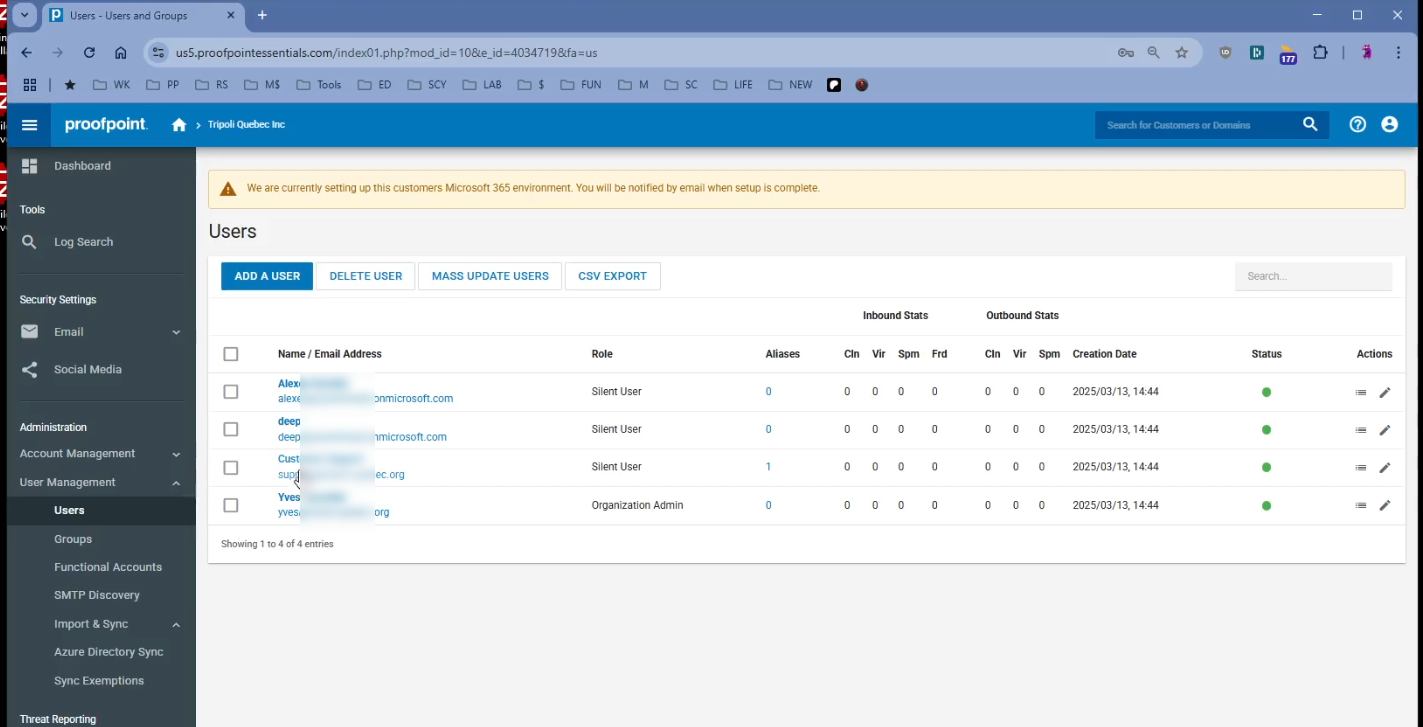The width and height of the screenshot is (1423, 727).
Task: Click the browser zoom magnifier icon
Action: pyautogui.click(x=1154, y=53)
